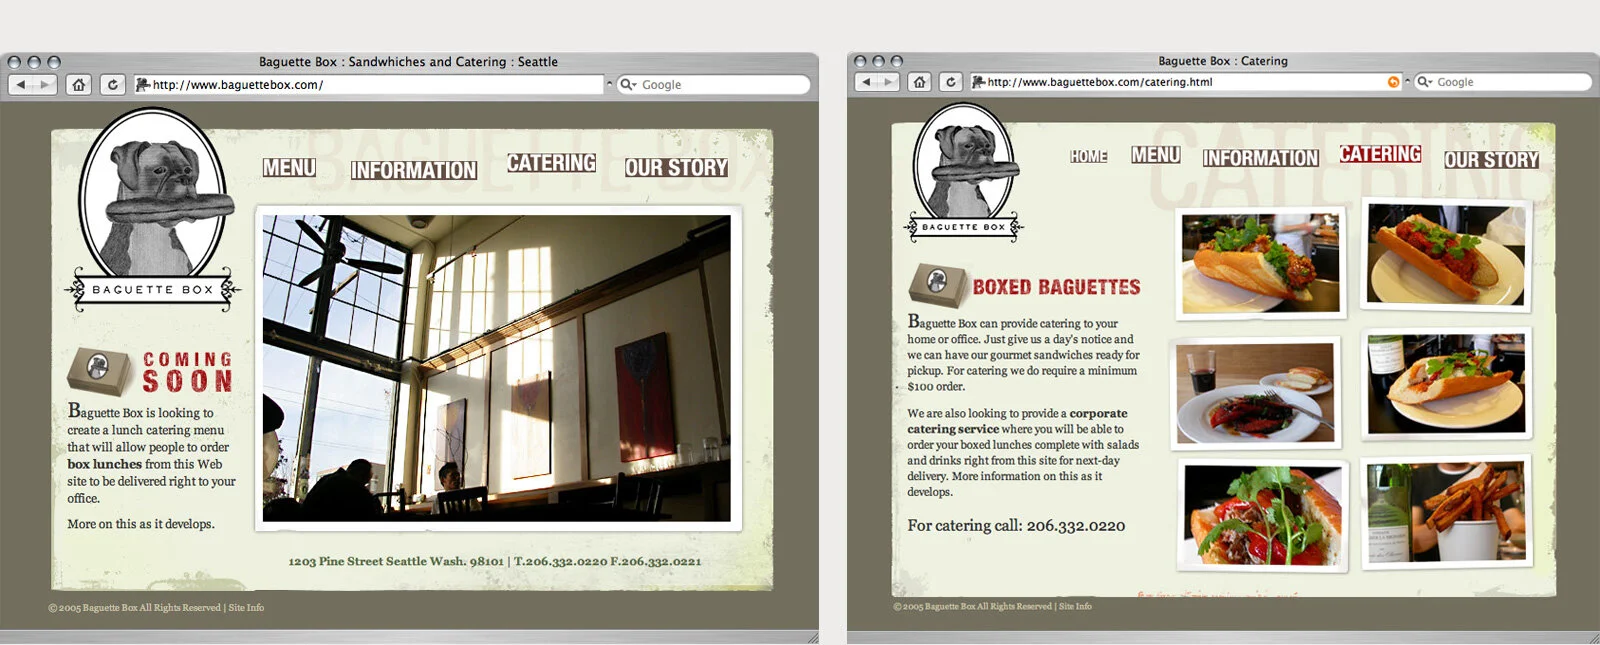This screenshot has width=1600, height=645.
Task: Click the Google search field in Catering window
Action: click(x=1503, y=82)
